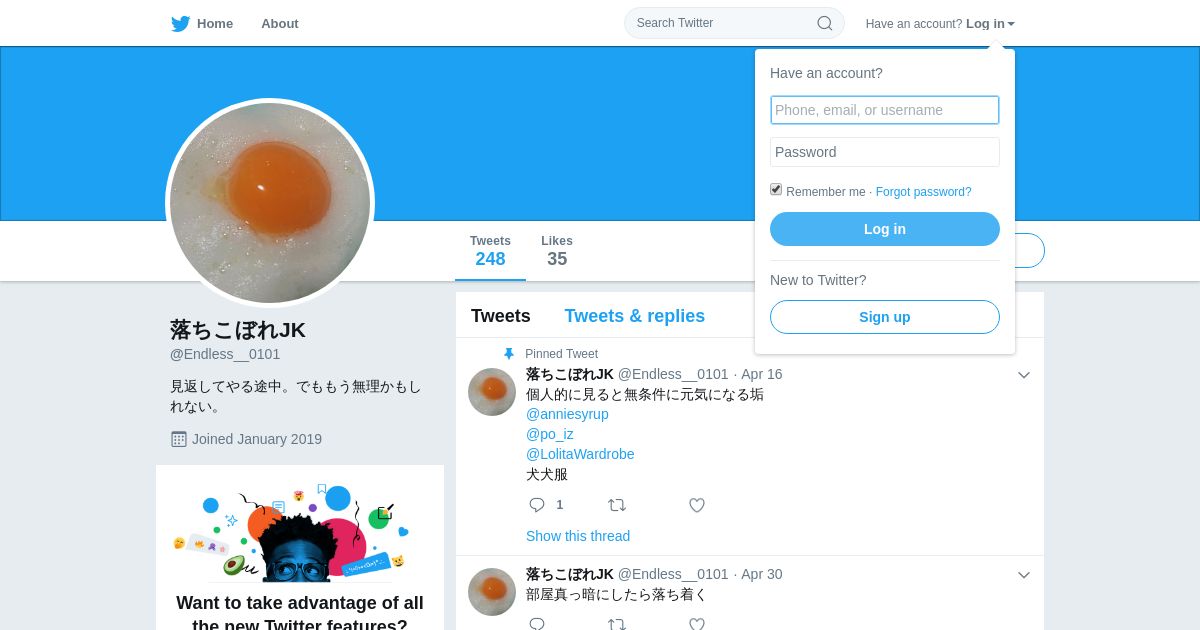Screen dimensions: 1200x630
Task: Toggle the Remember me checkbox
Action: coord(776,189)
